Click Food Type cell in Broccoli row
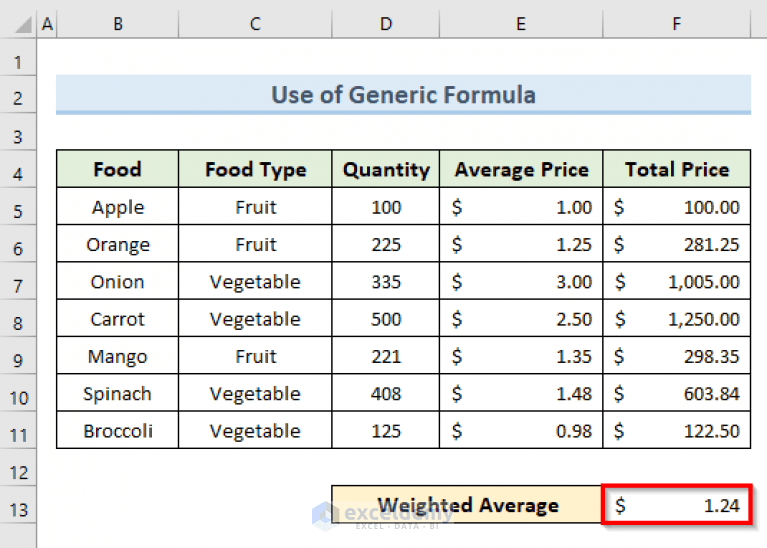Viewport: 767px width, 548px height. [x=255, y=430]
